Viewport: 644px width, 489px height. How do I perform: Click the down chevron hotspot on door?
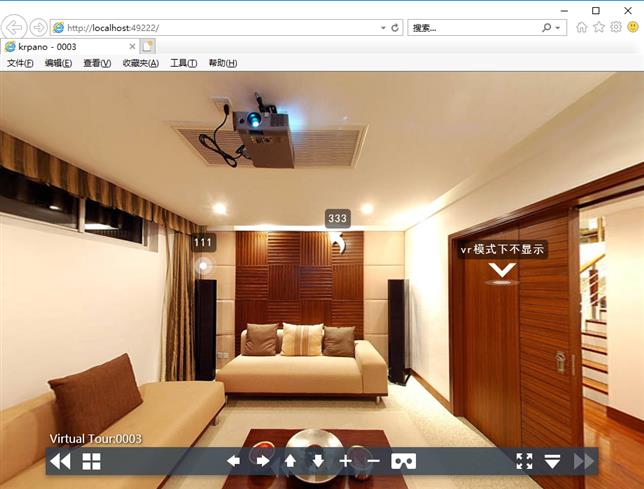coord(502,273)
